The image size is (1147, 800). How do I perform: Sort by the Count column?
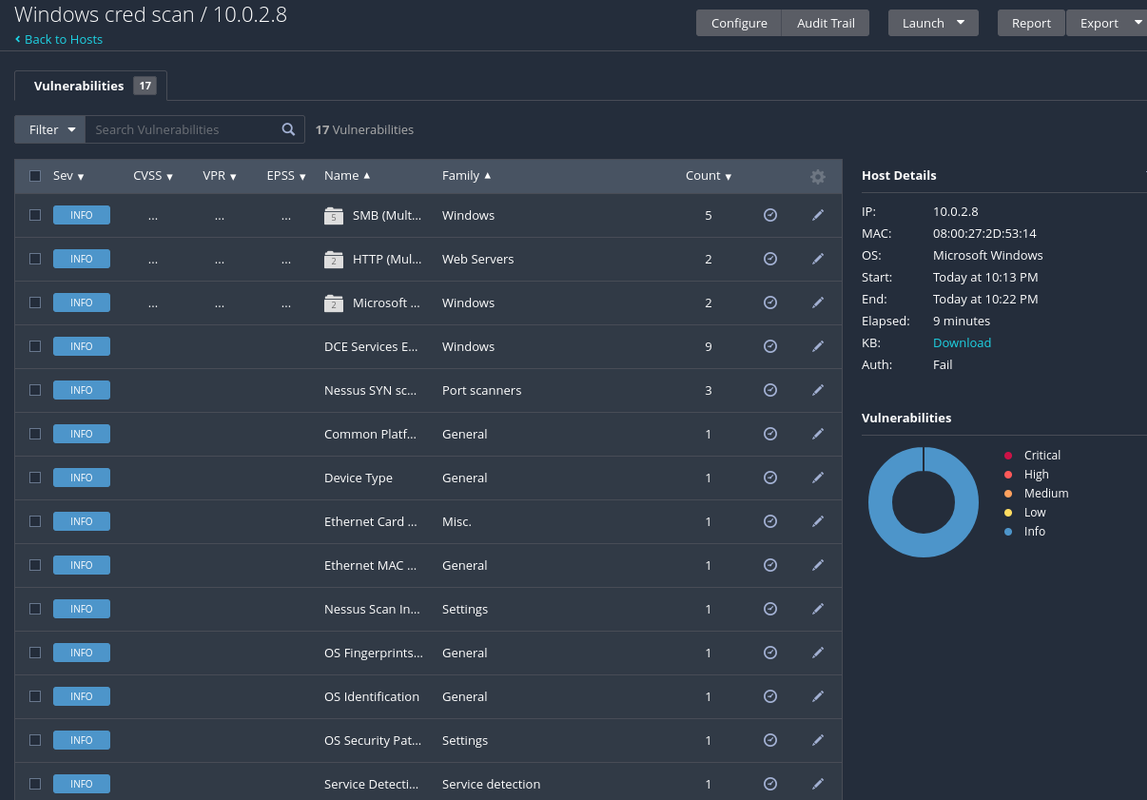pos(708,176)
